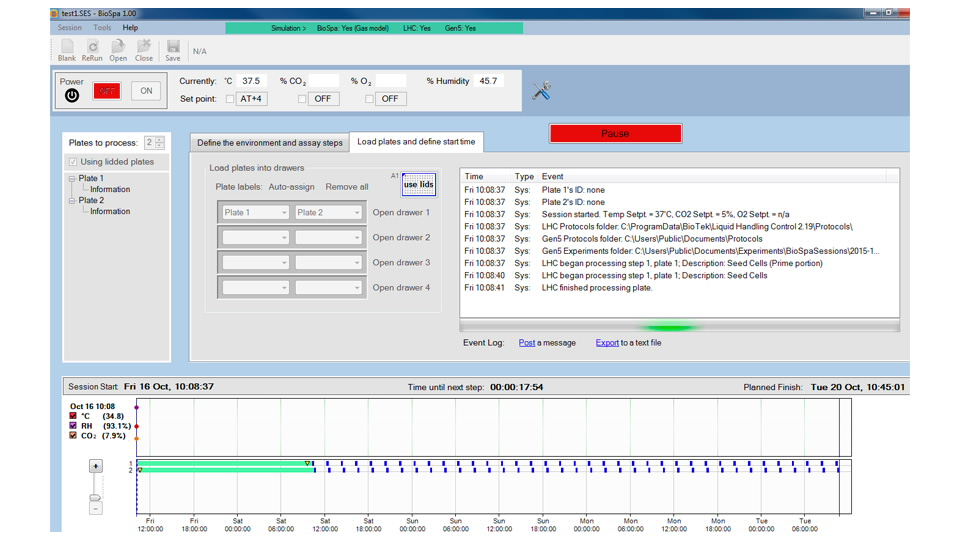This screenshot has height=540, width=960.
Task: Click the Close session toolbar icon
Action: tap(144, 50)
